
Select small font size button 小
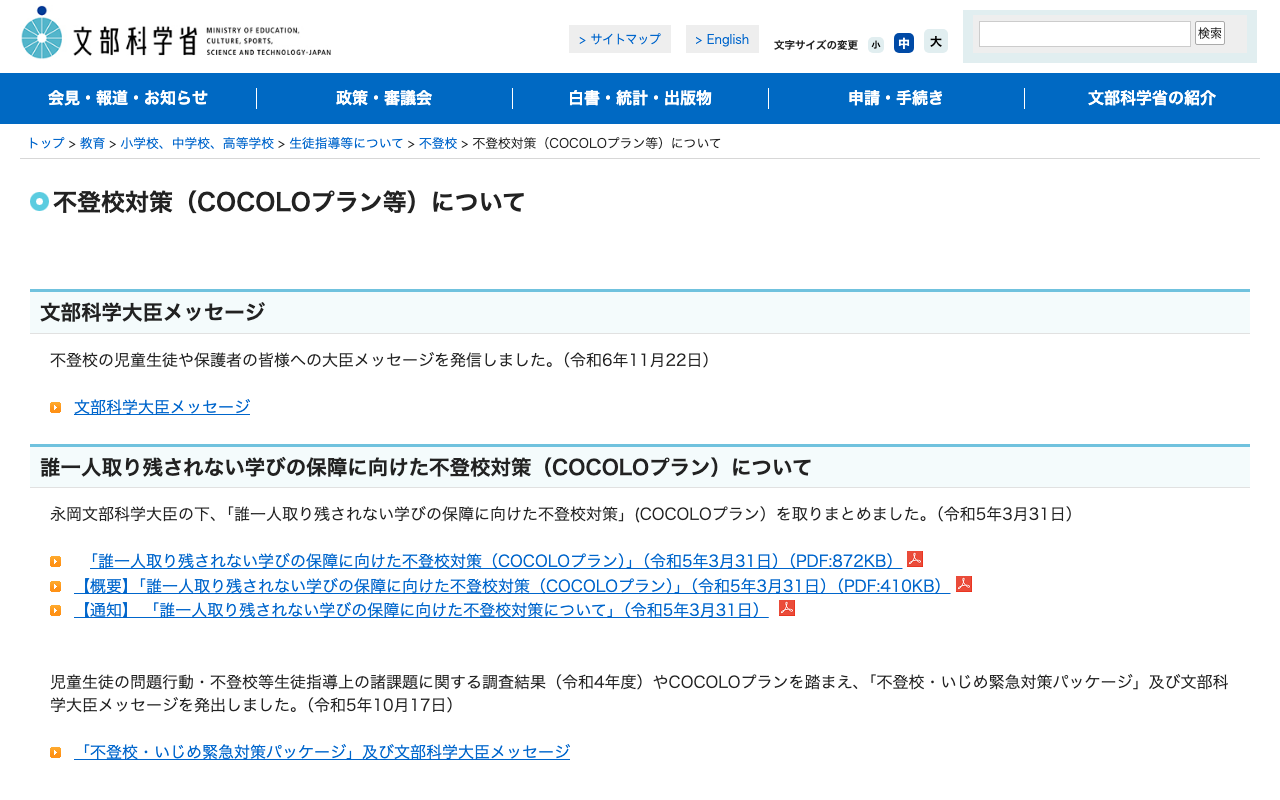[x=876, y=44]
